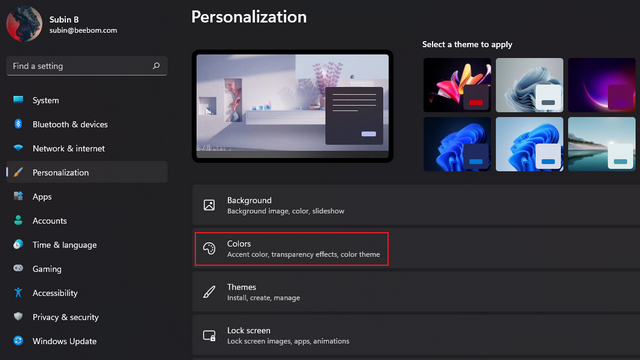Click the Subin B profile avatar

[x=24, y=24]
